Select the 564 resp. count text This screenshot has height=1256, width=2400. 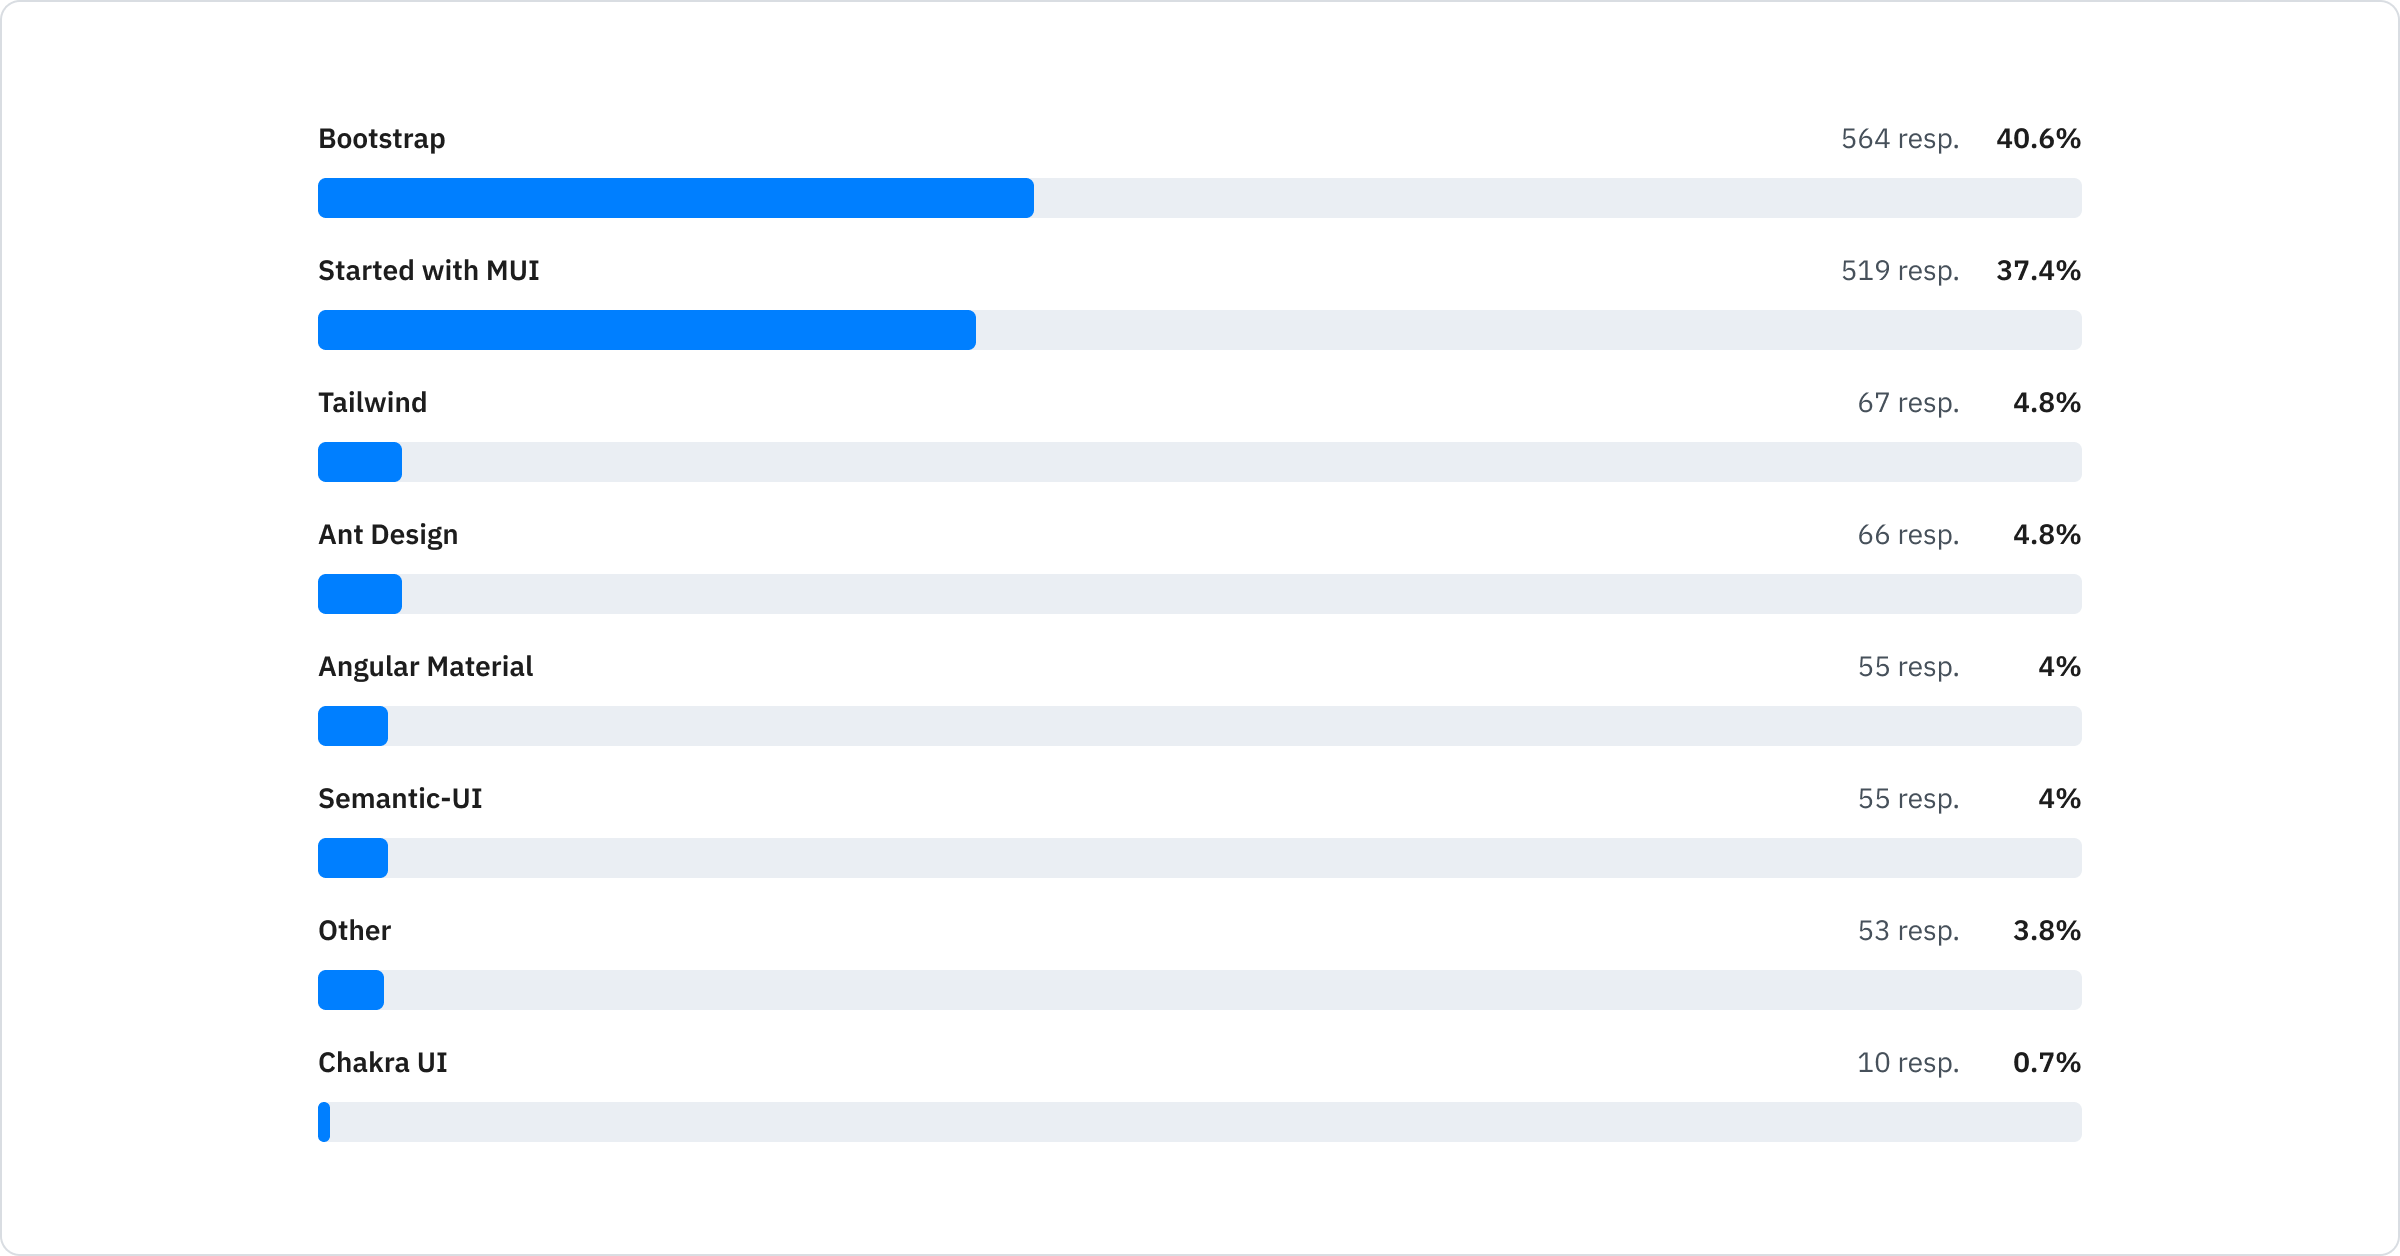pyautogui.click(x=1899, y=139)
